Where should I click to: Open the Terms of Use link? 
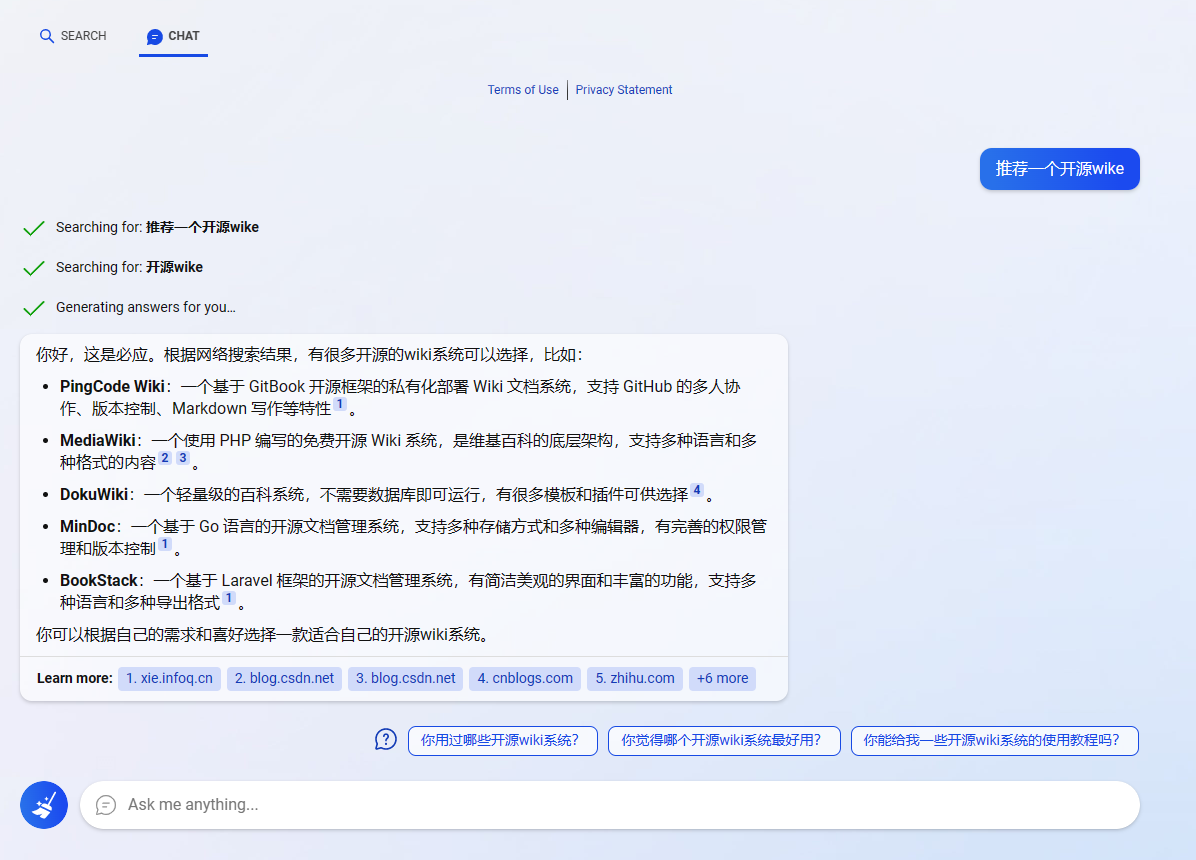coord(523,90)
